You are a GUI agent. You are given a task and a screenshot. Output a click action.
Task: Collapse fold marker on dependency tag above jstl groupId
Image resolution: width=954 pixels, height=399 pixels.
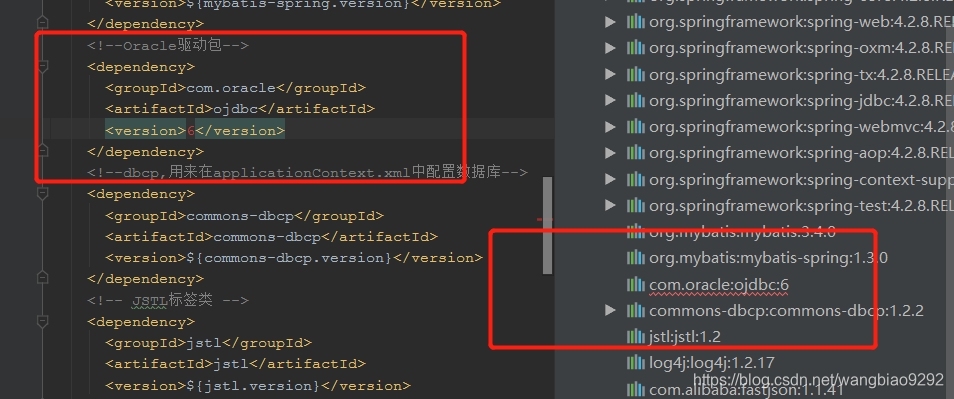42,321
